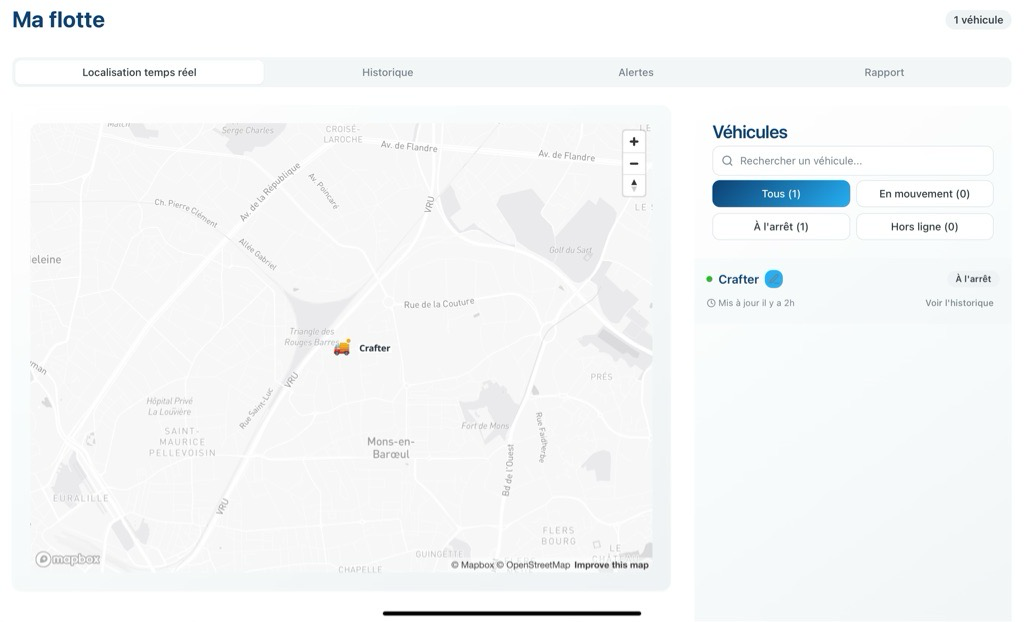Open the Rapport tab

click(x=884, y=73)
